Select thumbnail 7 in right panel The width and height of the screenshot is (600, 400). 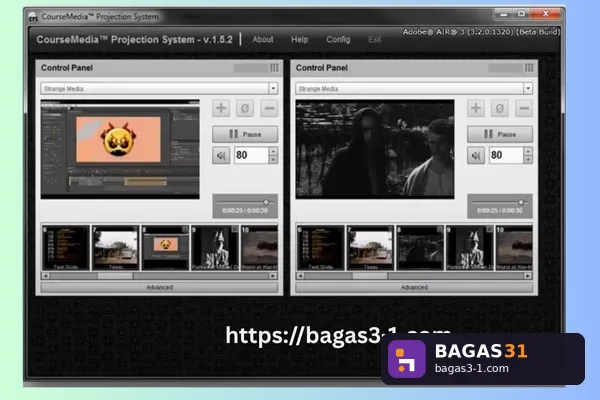tap(370, 248)
